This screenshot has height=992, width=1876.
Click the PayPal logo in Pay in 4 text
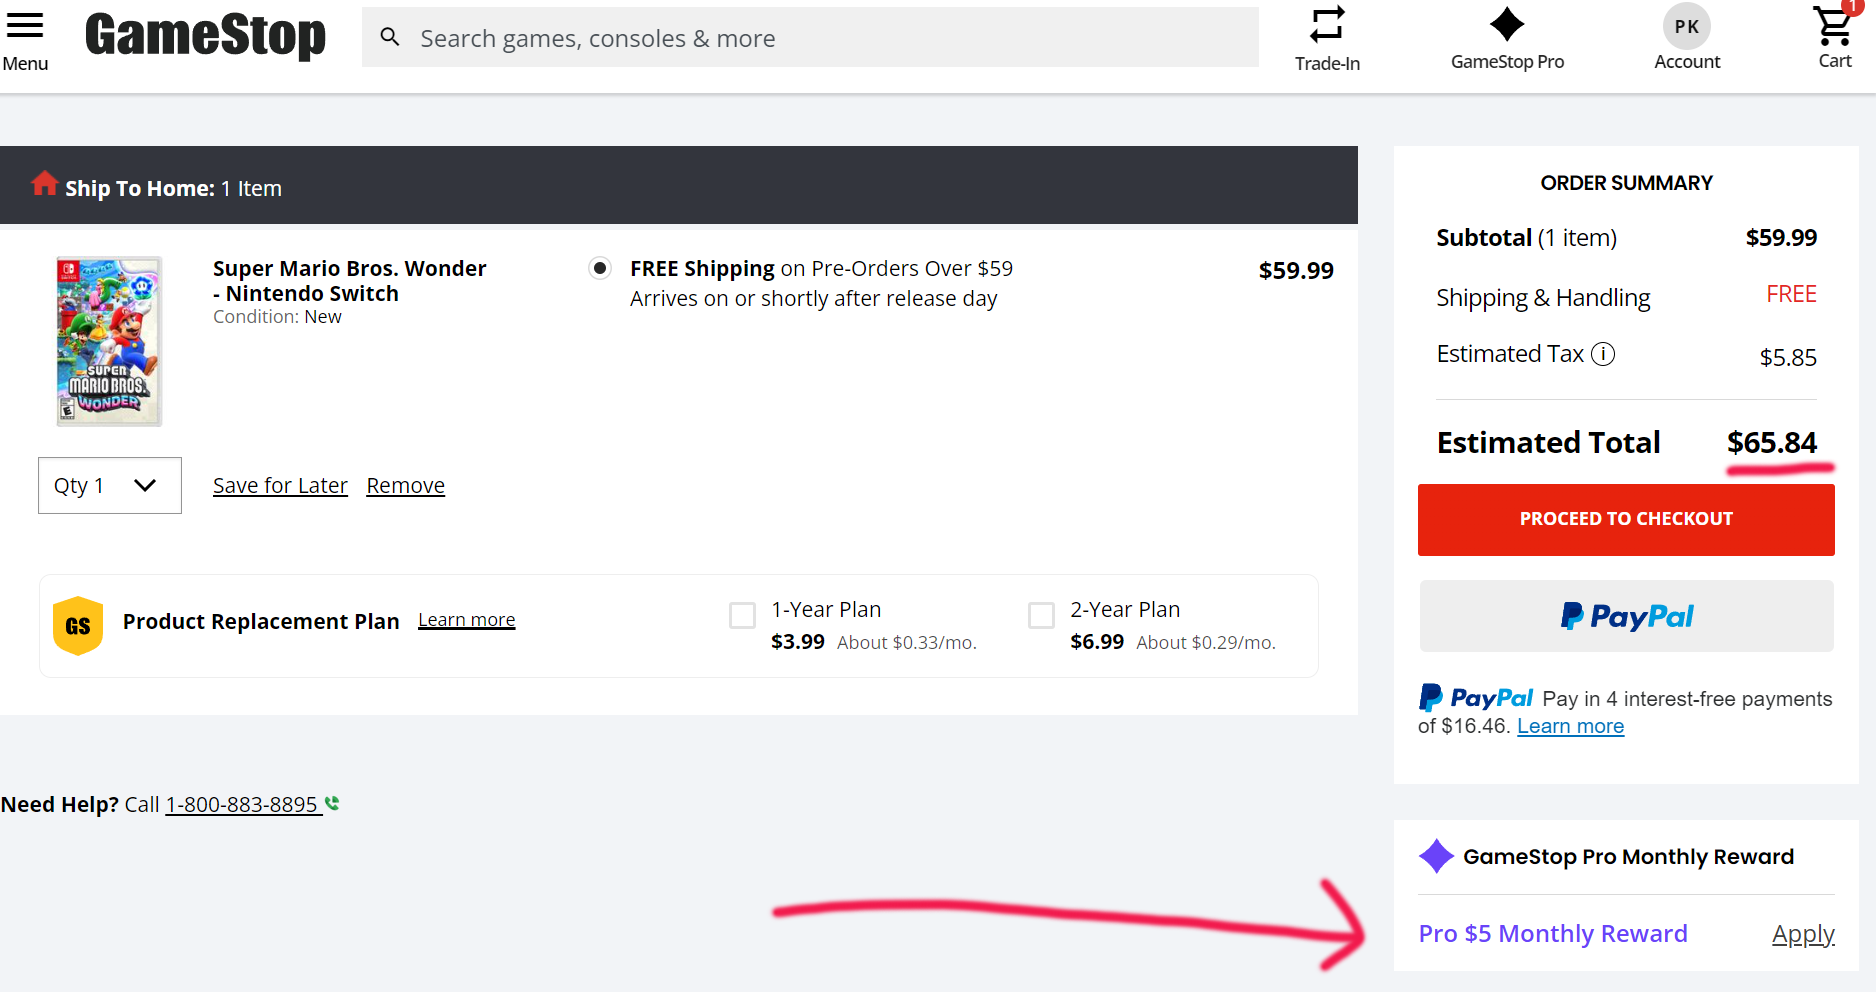1475,698
